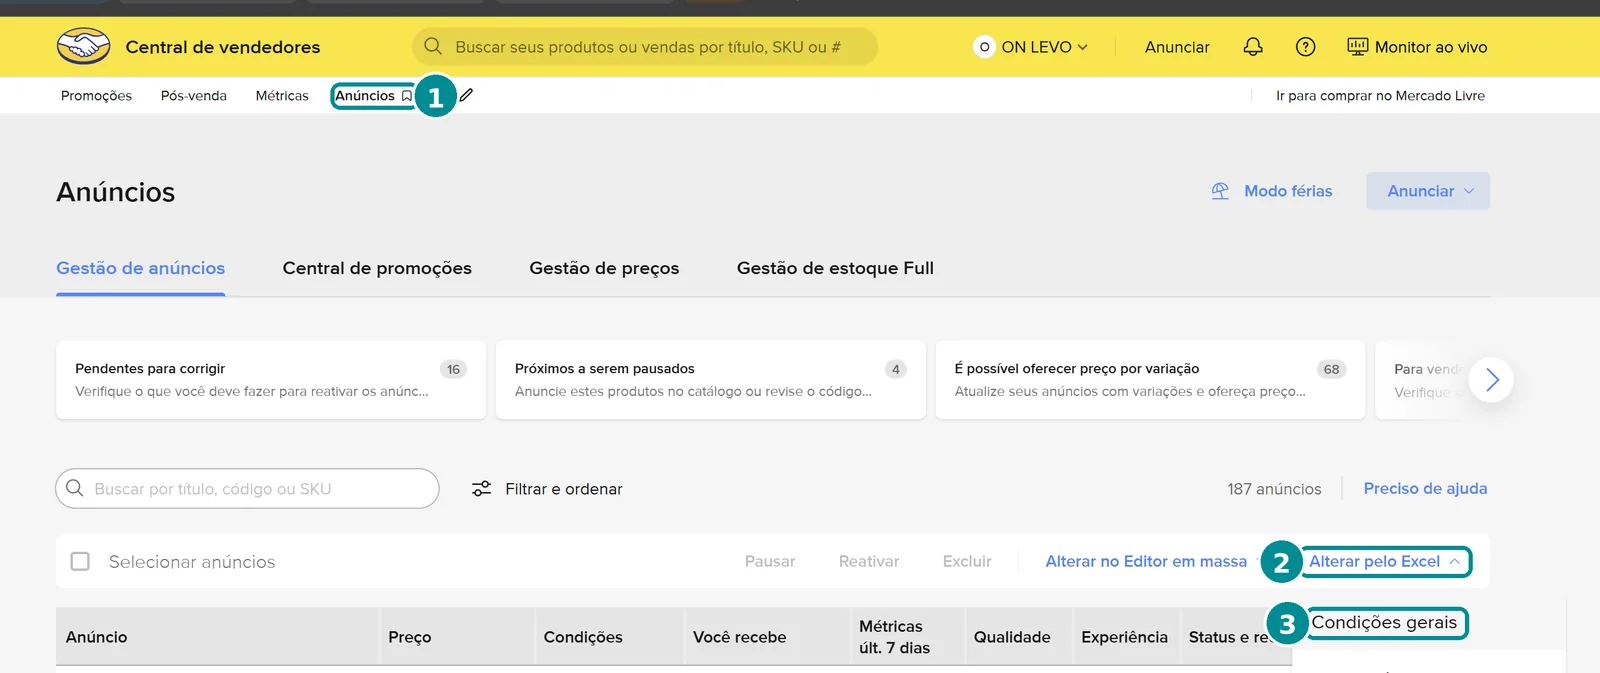Open the Pendentes para corrigir card
The image size is (1600, 673).
point(271,380)
